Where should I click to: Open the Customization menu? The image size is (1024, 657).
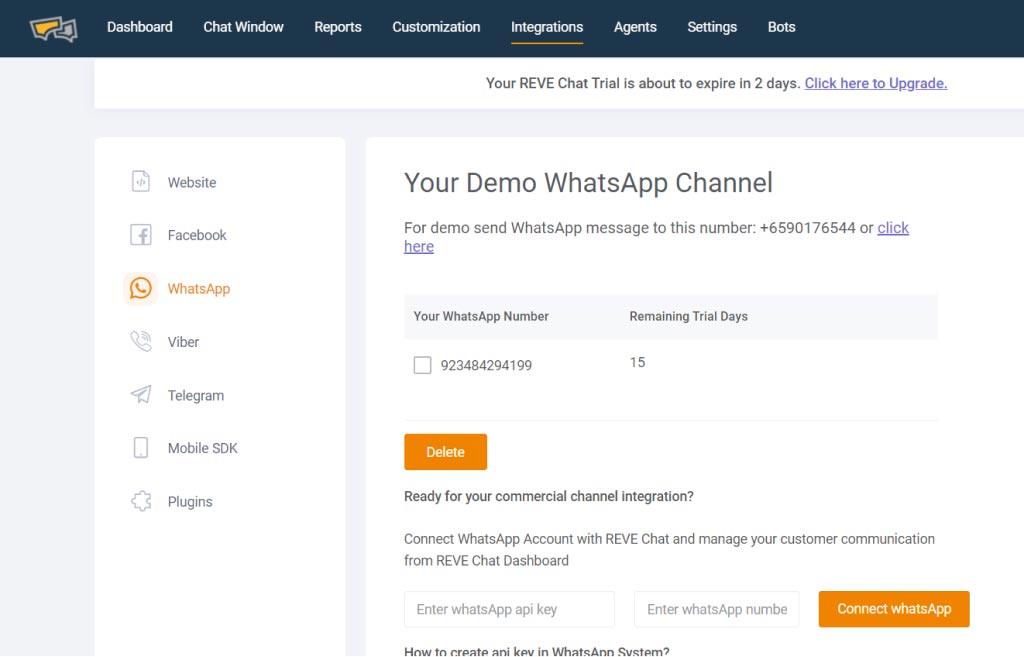436,27
